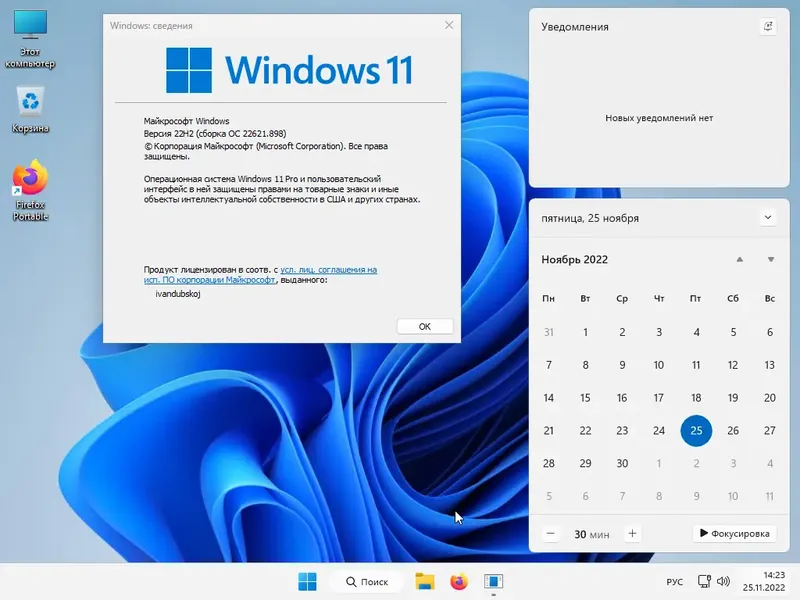Open volume settings from system tray

(x=723, y=581)
